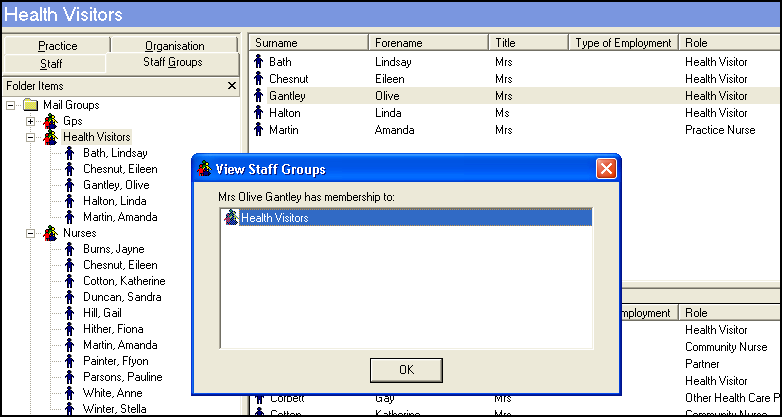Collapse the Health Visitors tree node
This screenshot has width=782, height=417.
[30, 137]
